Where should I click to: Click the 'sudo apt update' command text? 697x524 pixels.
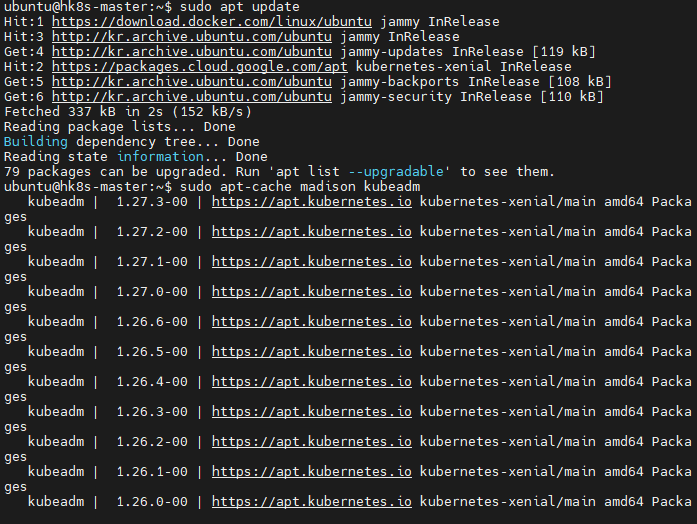pyautogui.click(x=240, y=7)
